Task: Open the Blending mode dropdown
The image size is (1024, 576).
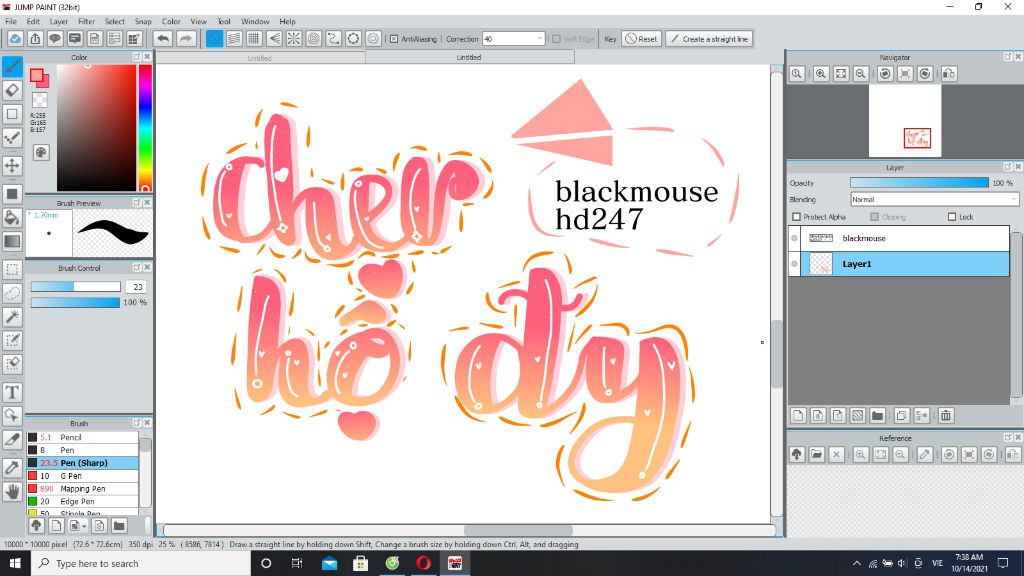Action: [x=934, y=199]
